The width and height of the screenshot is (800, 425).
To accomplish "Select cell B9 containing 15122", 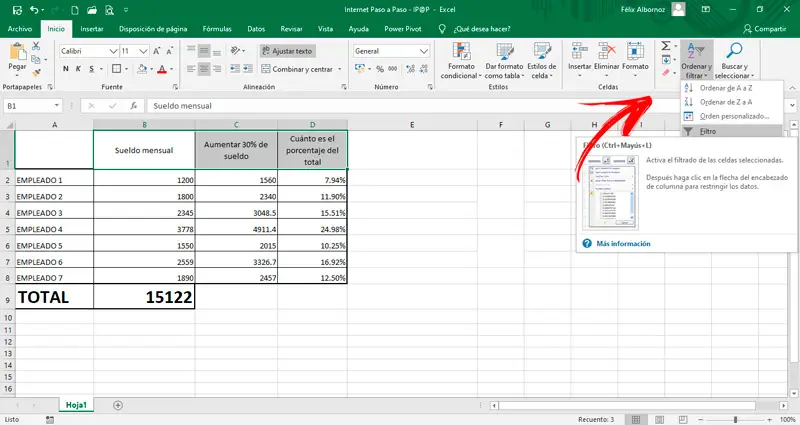I will click(x=144, y=297).
